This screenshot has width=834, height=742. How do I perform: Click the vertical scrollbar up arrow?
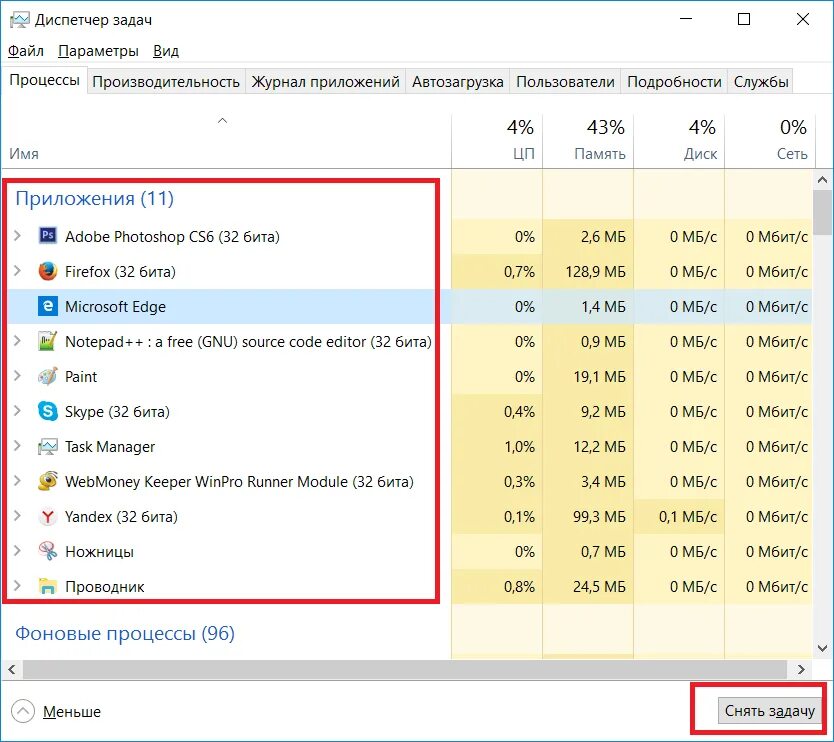pyautogui.click(x=822, y=180)
